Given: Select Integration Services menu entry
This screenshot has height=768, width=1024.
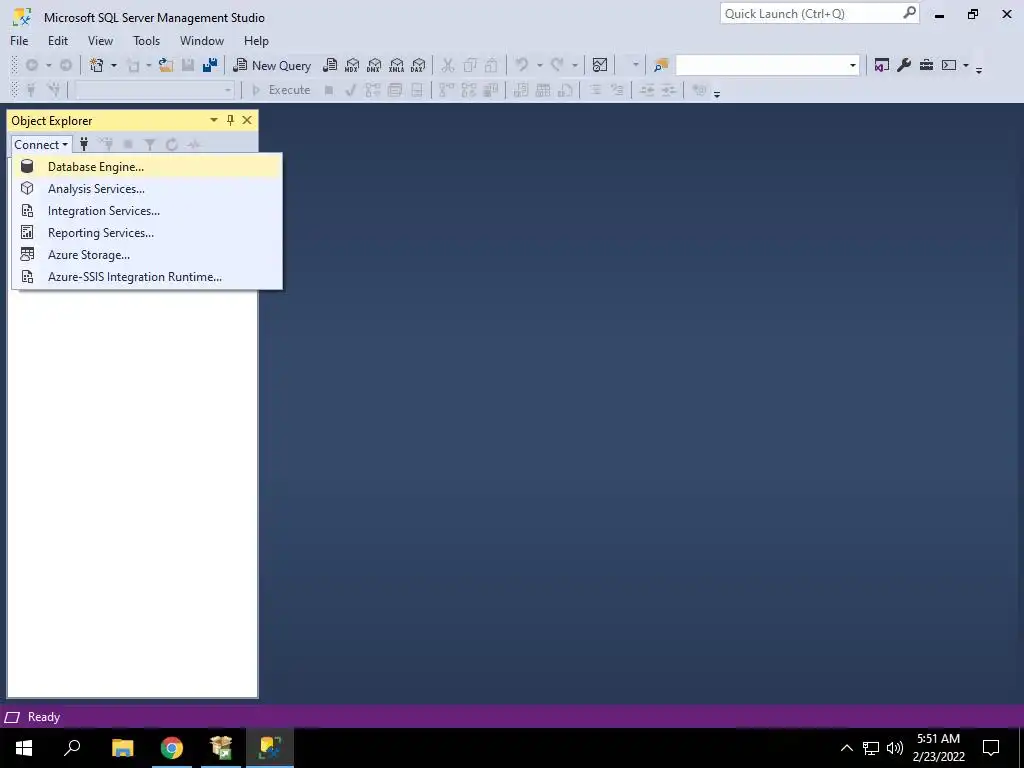Looking at the screenshot, I should [x=148, y=211].
